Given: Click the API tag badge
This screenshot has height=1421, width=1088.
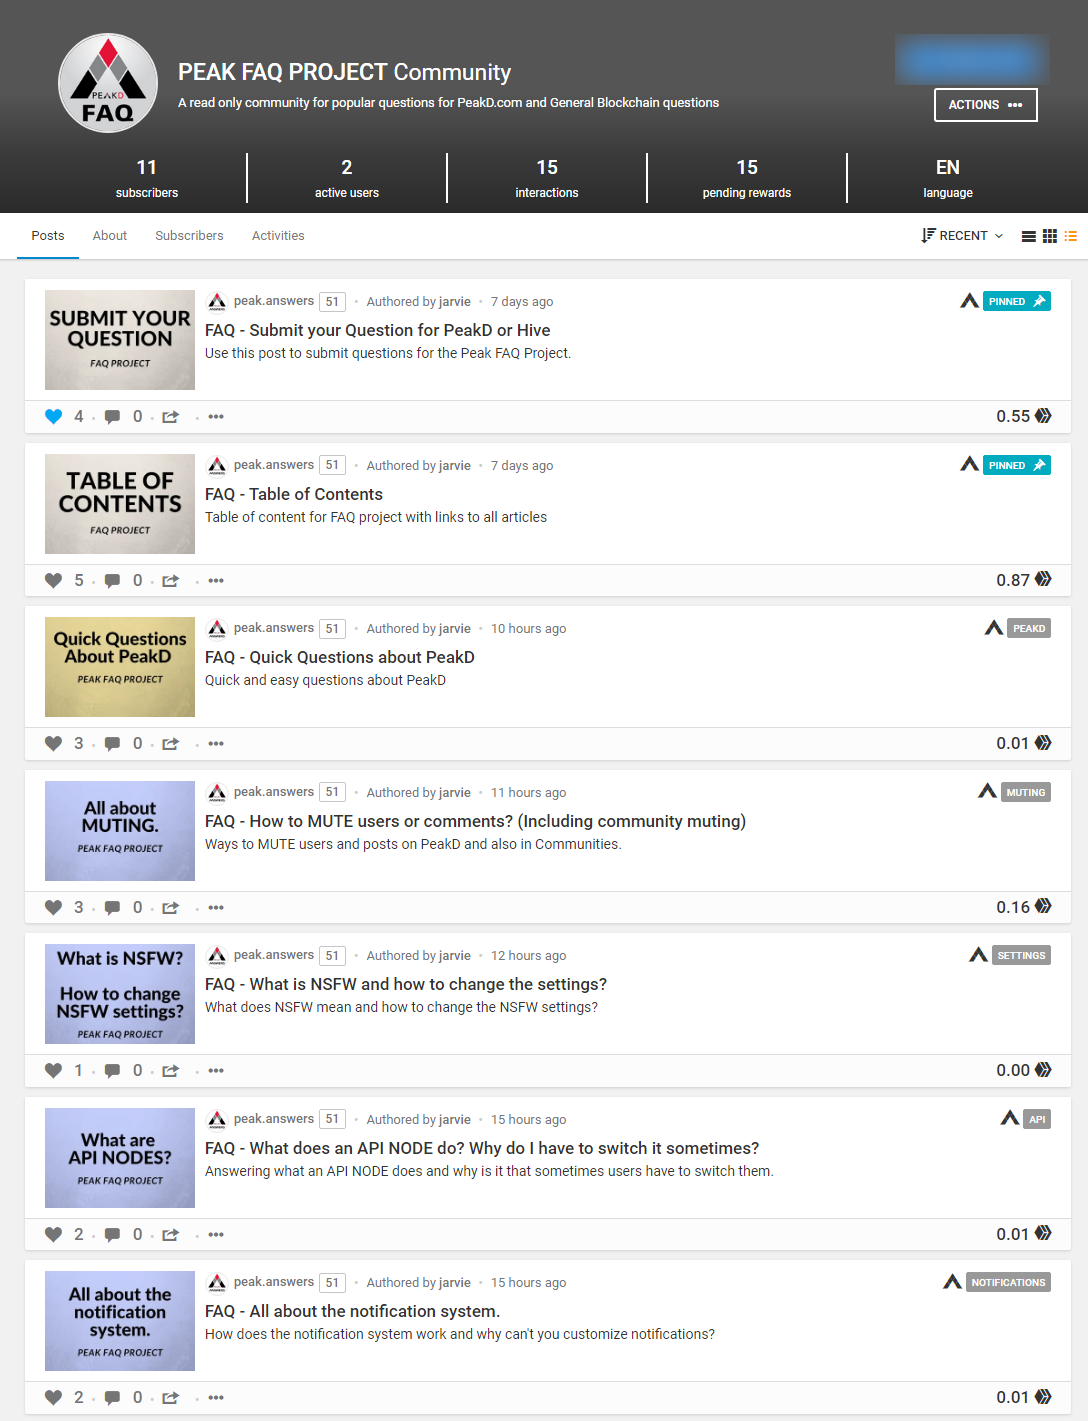Looking at the screenshot, I should tap(1037, 1120).
